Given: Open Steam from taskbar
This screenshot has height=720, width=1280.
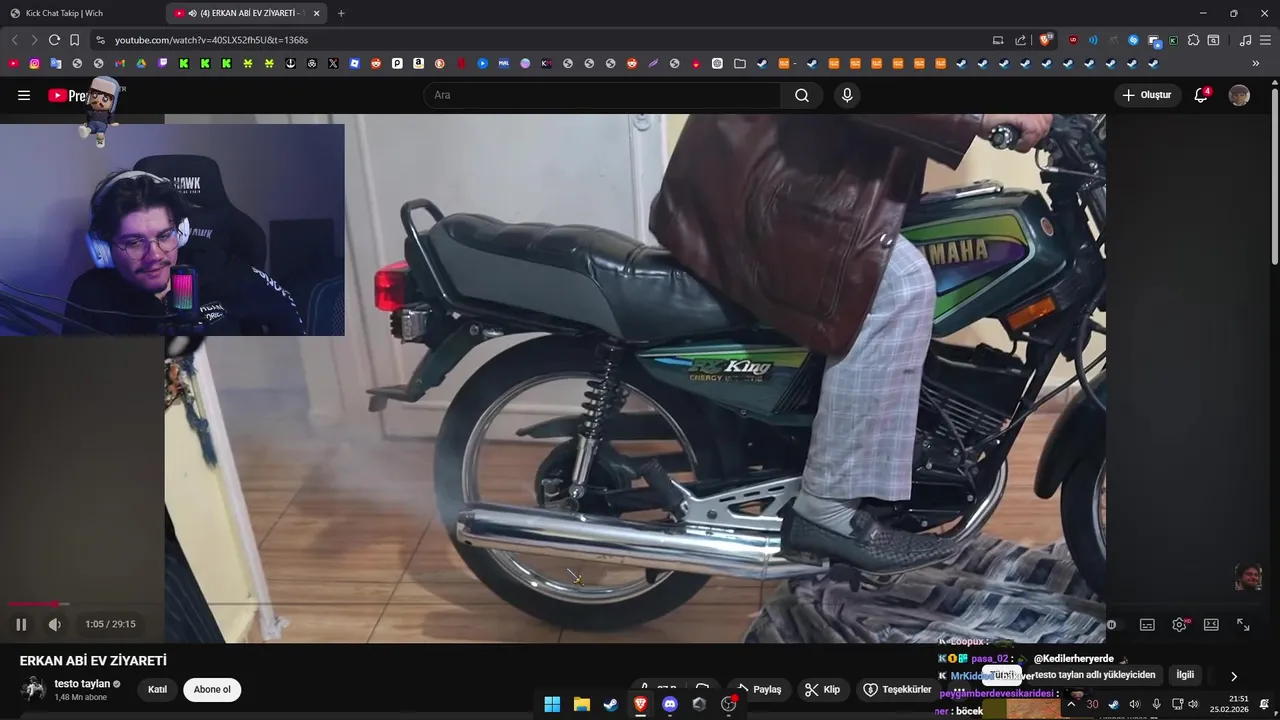Looking at the screenshot, I should click(611, 704).
